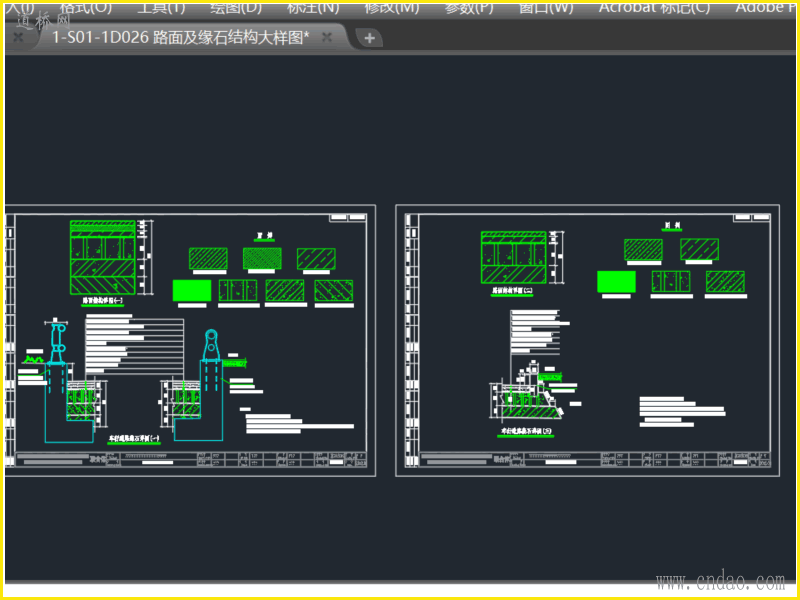Open the 修改(M) menu
The width and height of the screenshot is (800, 600).
click(x=391, y=8)
